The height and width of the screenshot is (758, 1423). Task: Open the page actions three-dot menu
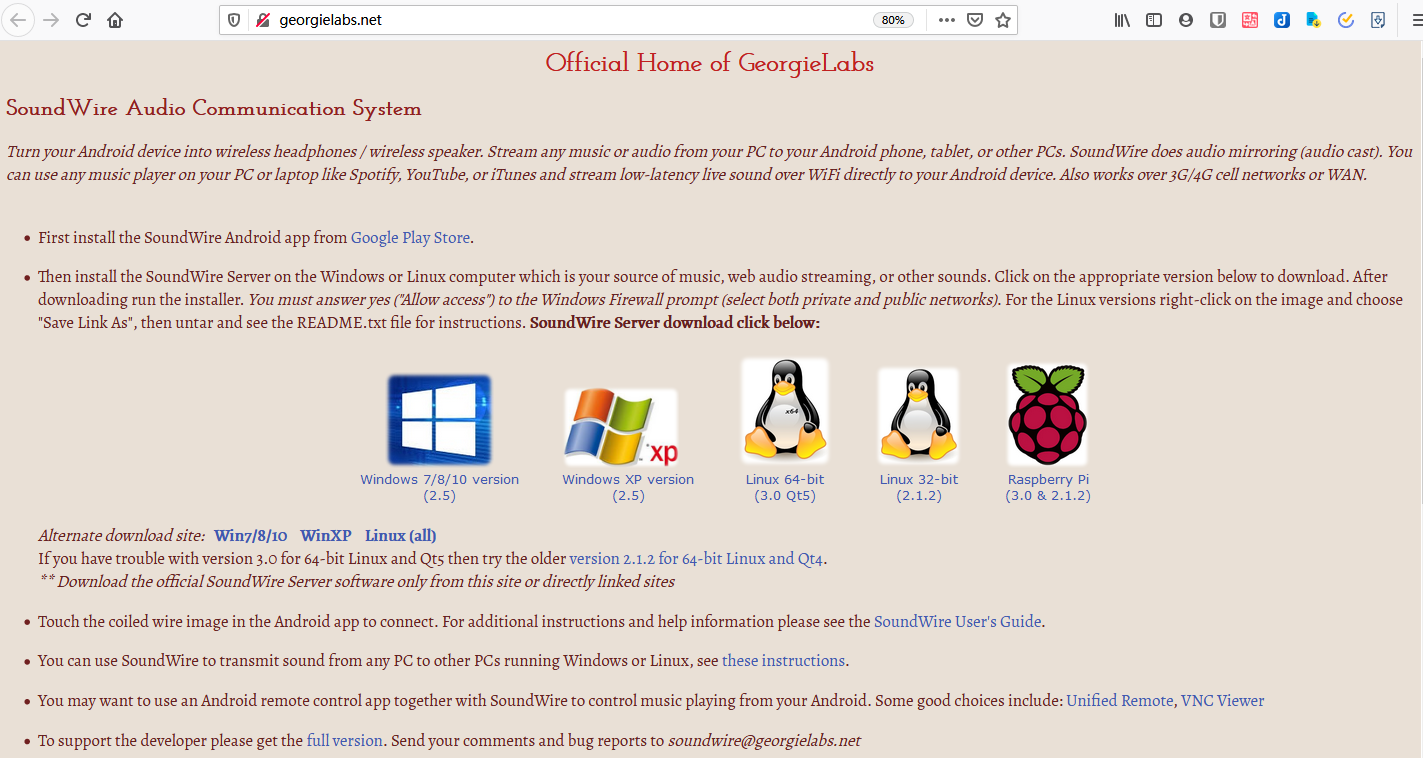(x=946, y=20)
